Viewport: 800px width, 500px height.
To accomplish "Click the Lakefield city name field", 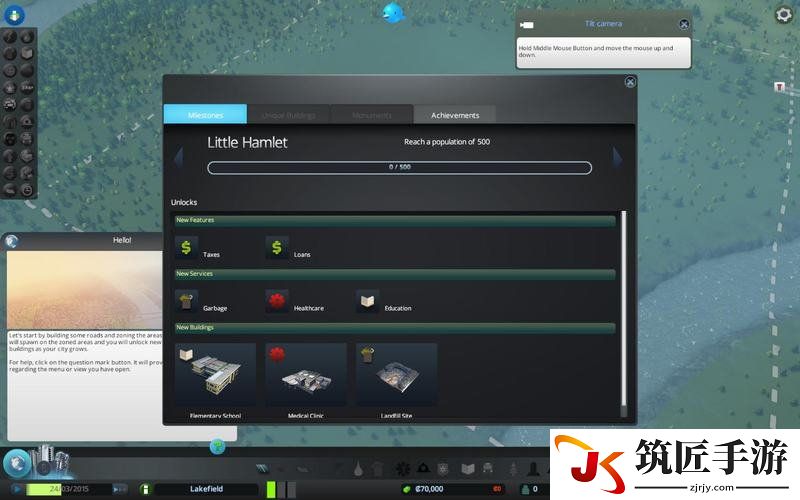I will pos(206,489).
